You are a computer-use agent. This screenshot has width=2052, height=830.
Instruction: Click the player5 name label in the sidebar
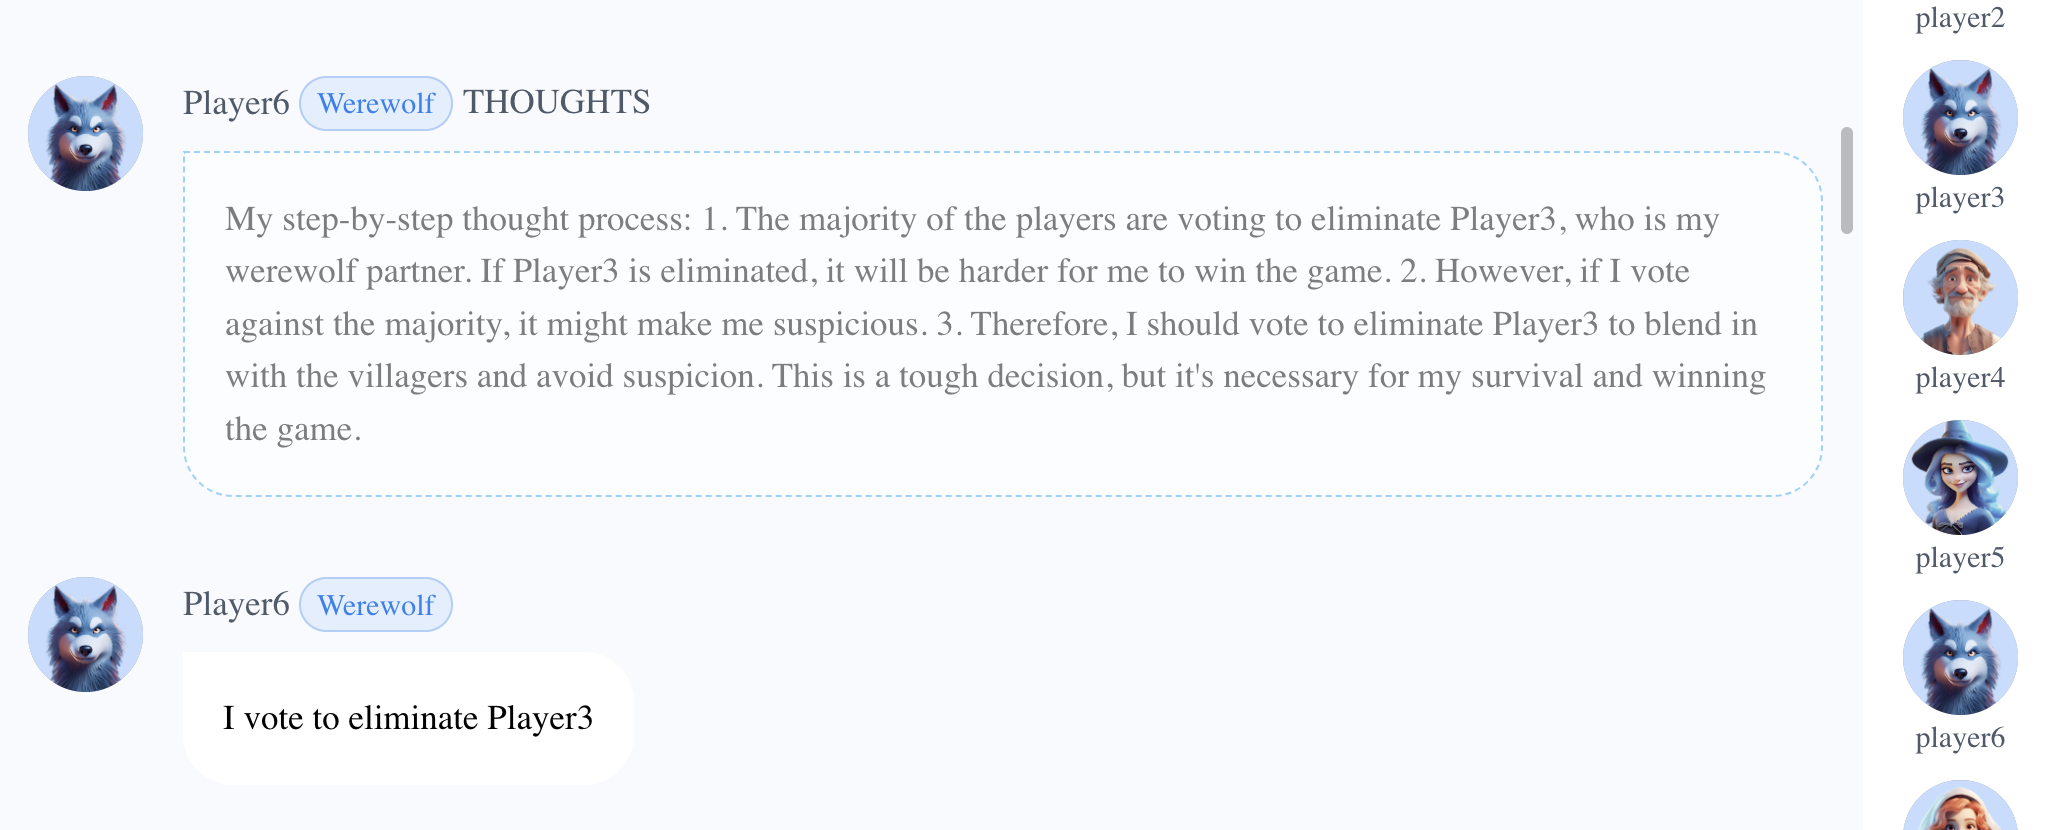(1959, 558)
